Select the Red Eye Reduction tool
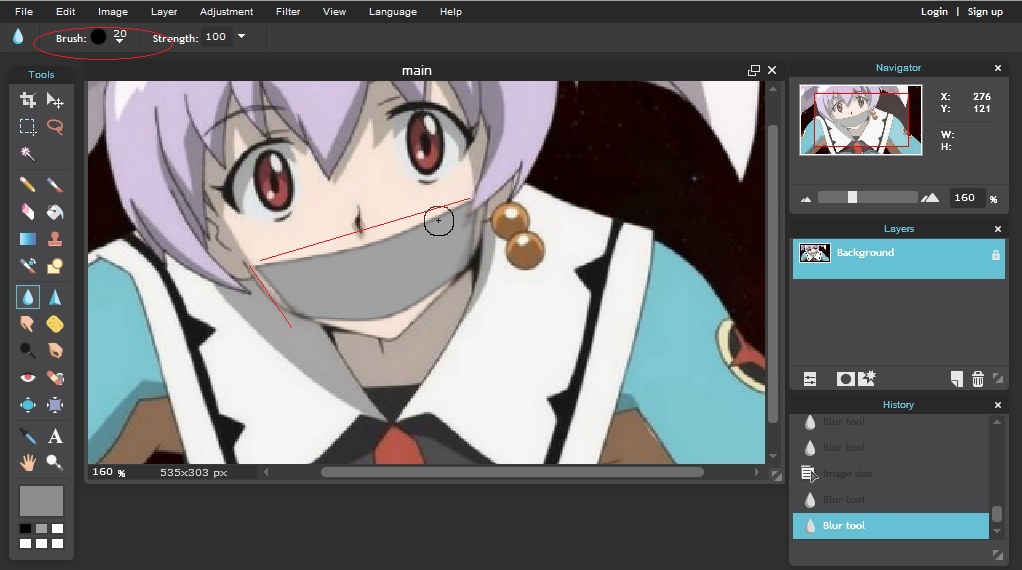 [x=27, y=378]
